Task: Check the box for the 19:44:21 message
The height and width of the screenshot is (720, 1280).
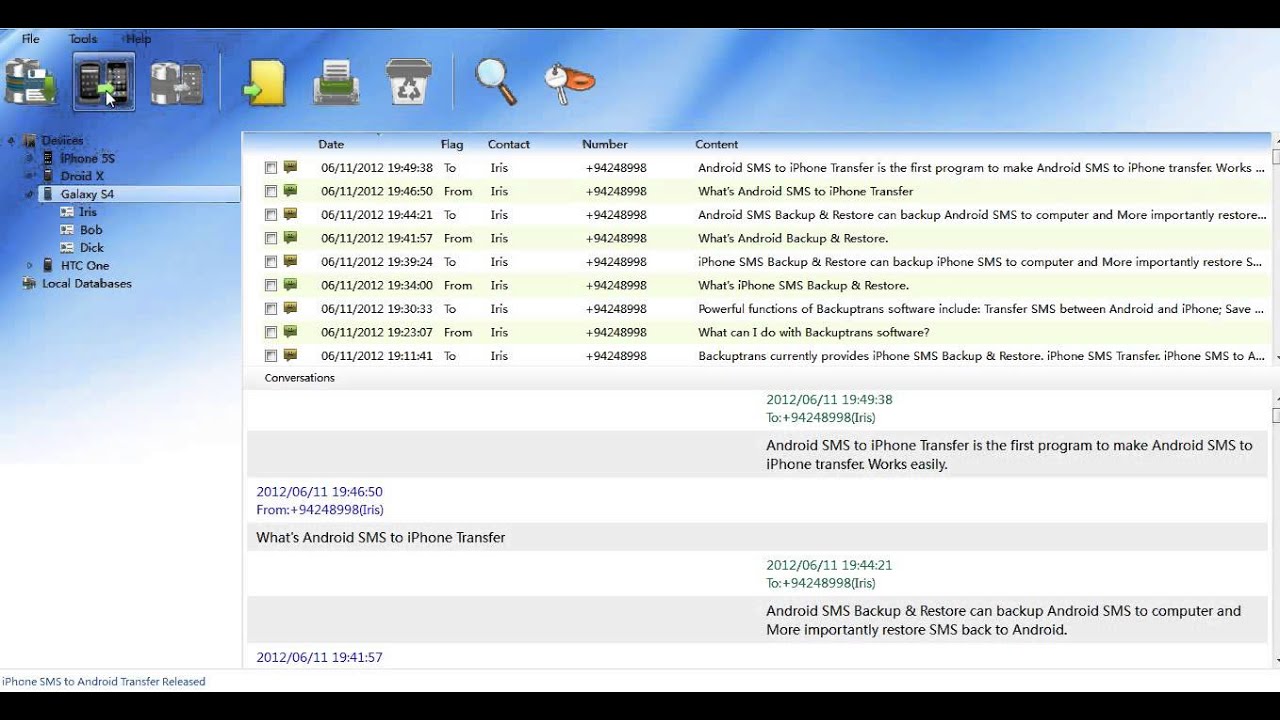Action: pyautogui.click(x=271, y=215)
